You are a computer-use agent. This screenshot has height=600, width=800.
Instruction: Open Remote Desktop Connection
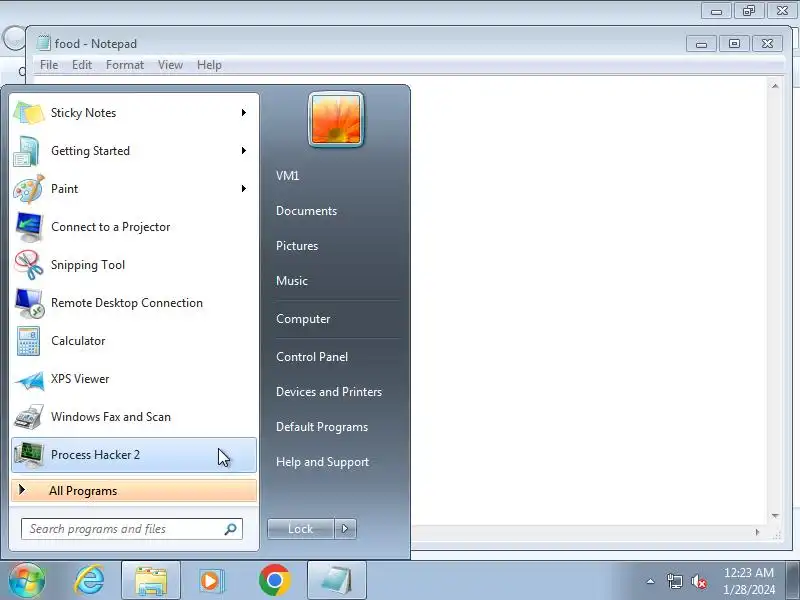[134, 303]
